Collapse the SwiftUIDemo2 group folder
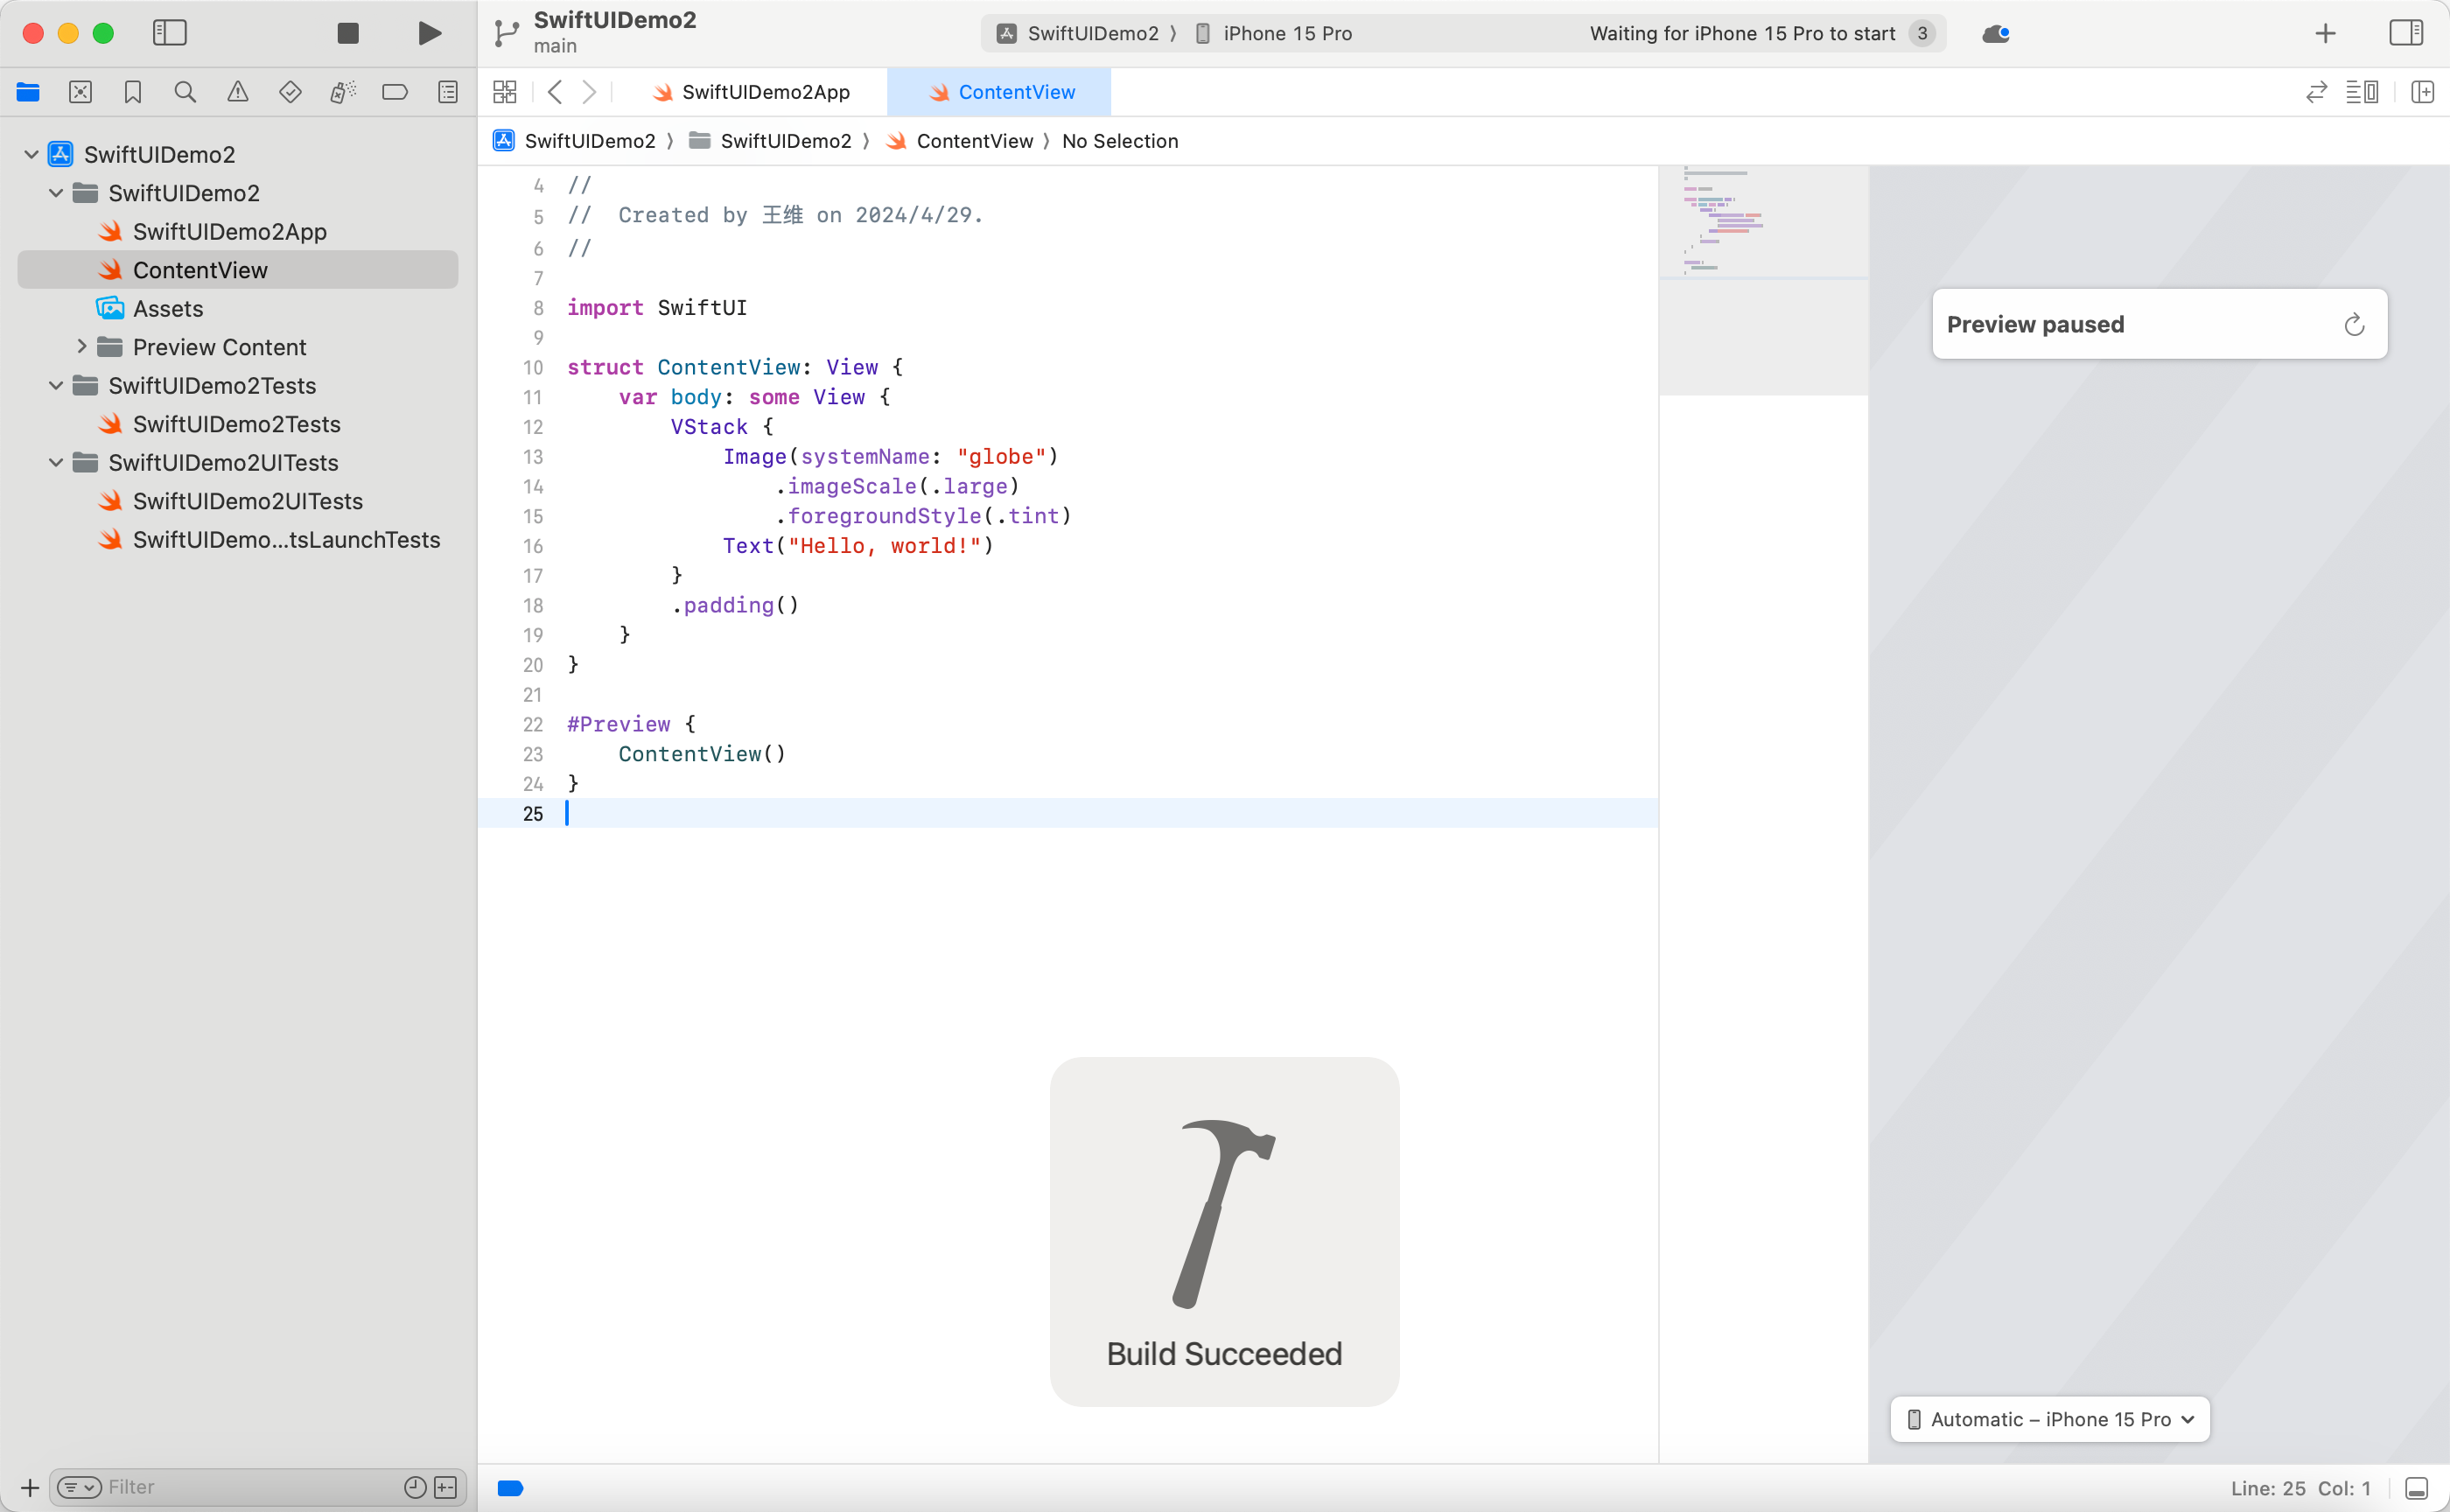Viewport: 2450px width, 1512px height. 56,193
